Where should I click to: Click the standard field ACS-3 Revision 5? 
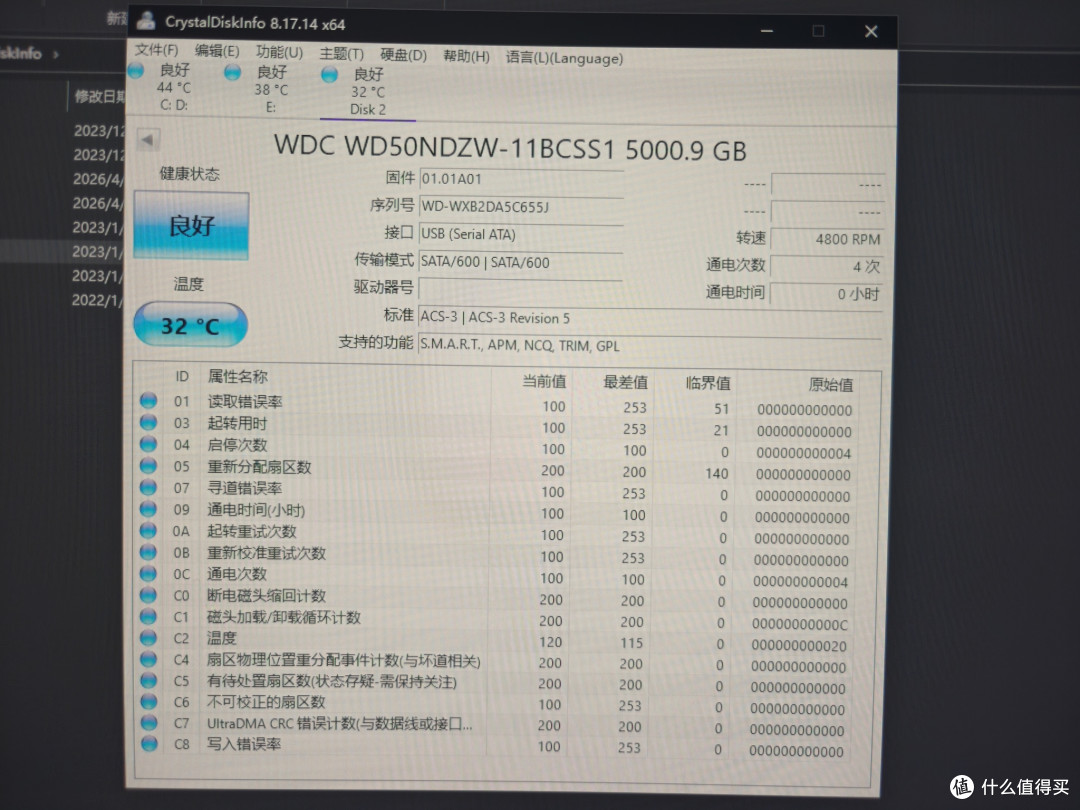(x=650, y=318)
